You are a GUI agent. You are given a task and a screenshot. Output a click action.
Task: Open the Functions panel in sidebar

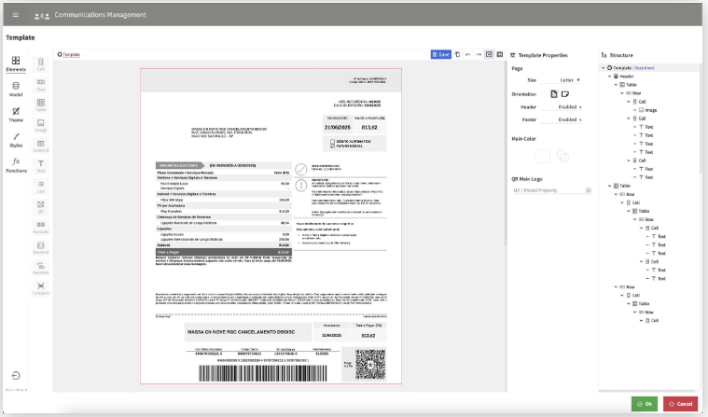pos(16,164)
